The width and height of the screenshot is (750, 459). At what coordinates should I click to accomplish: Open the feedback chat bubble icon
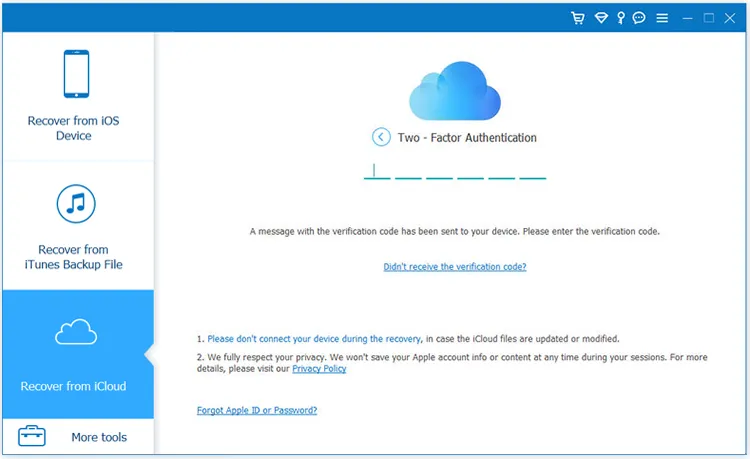tap(639, 18)
